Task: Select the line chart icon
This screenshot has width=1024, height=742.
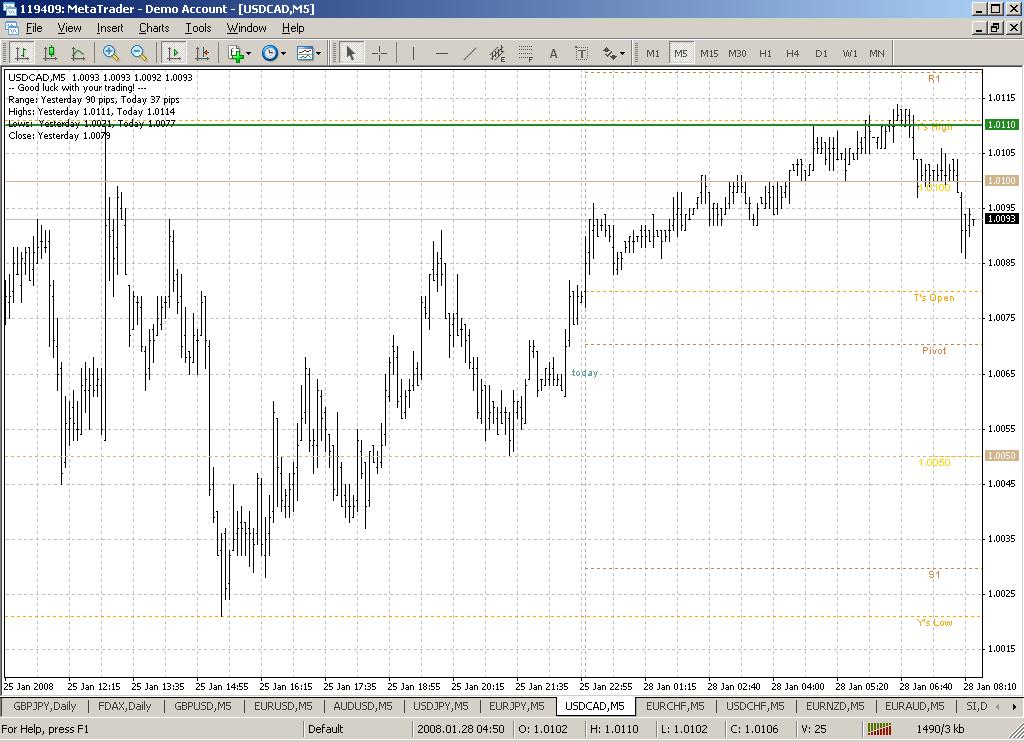Action: (x=77, y=53)
